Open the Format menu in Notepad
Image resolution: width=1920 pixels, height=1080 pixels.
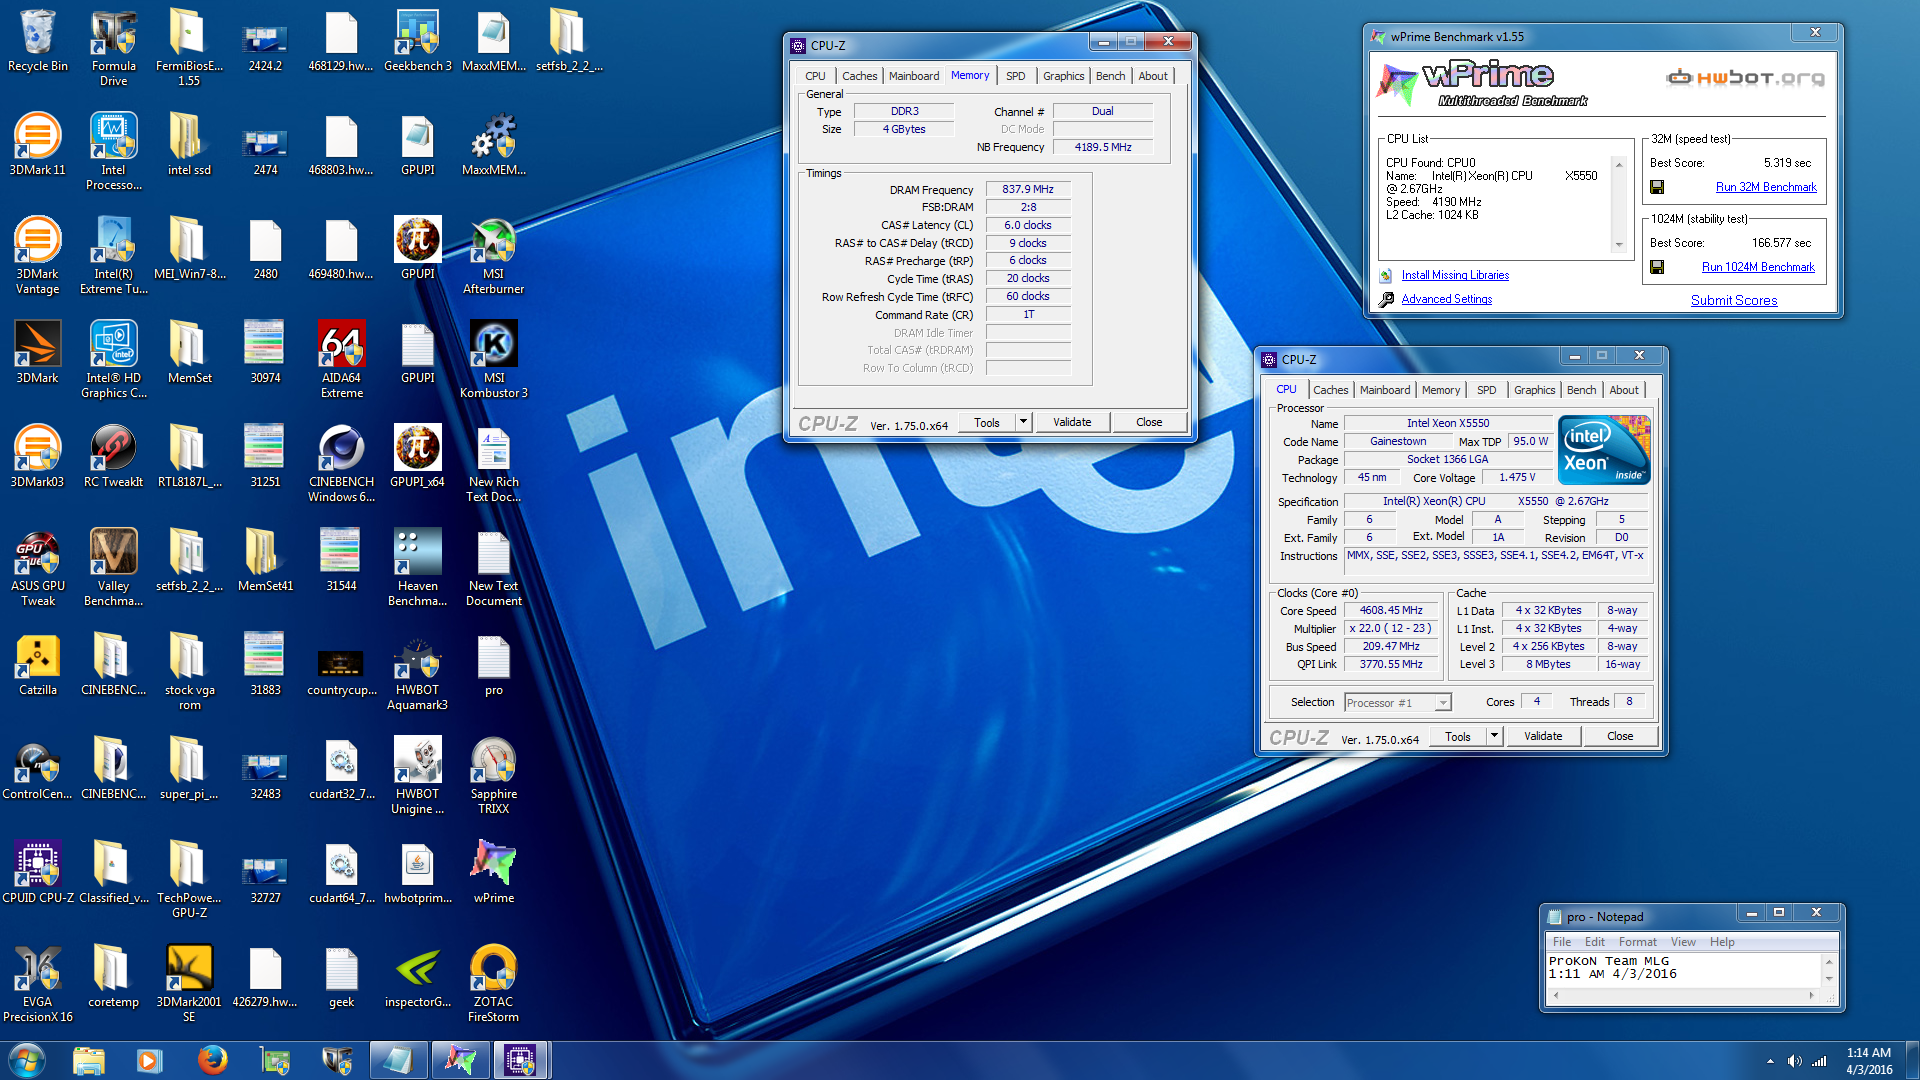[x=1637, y=942]
